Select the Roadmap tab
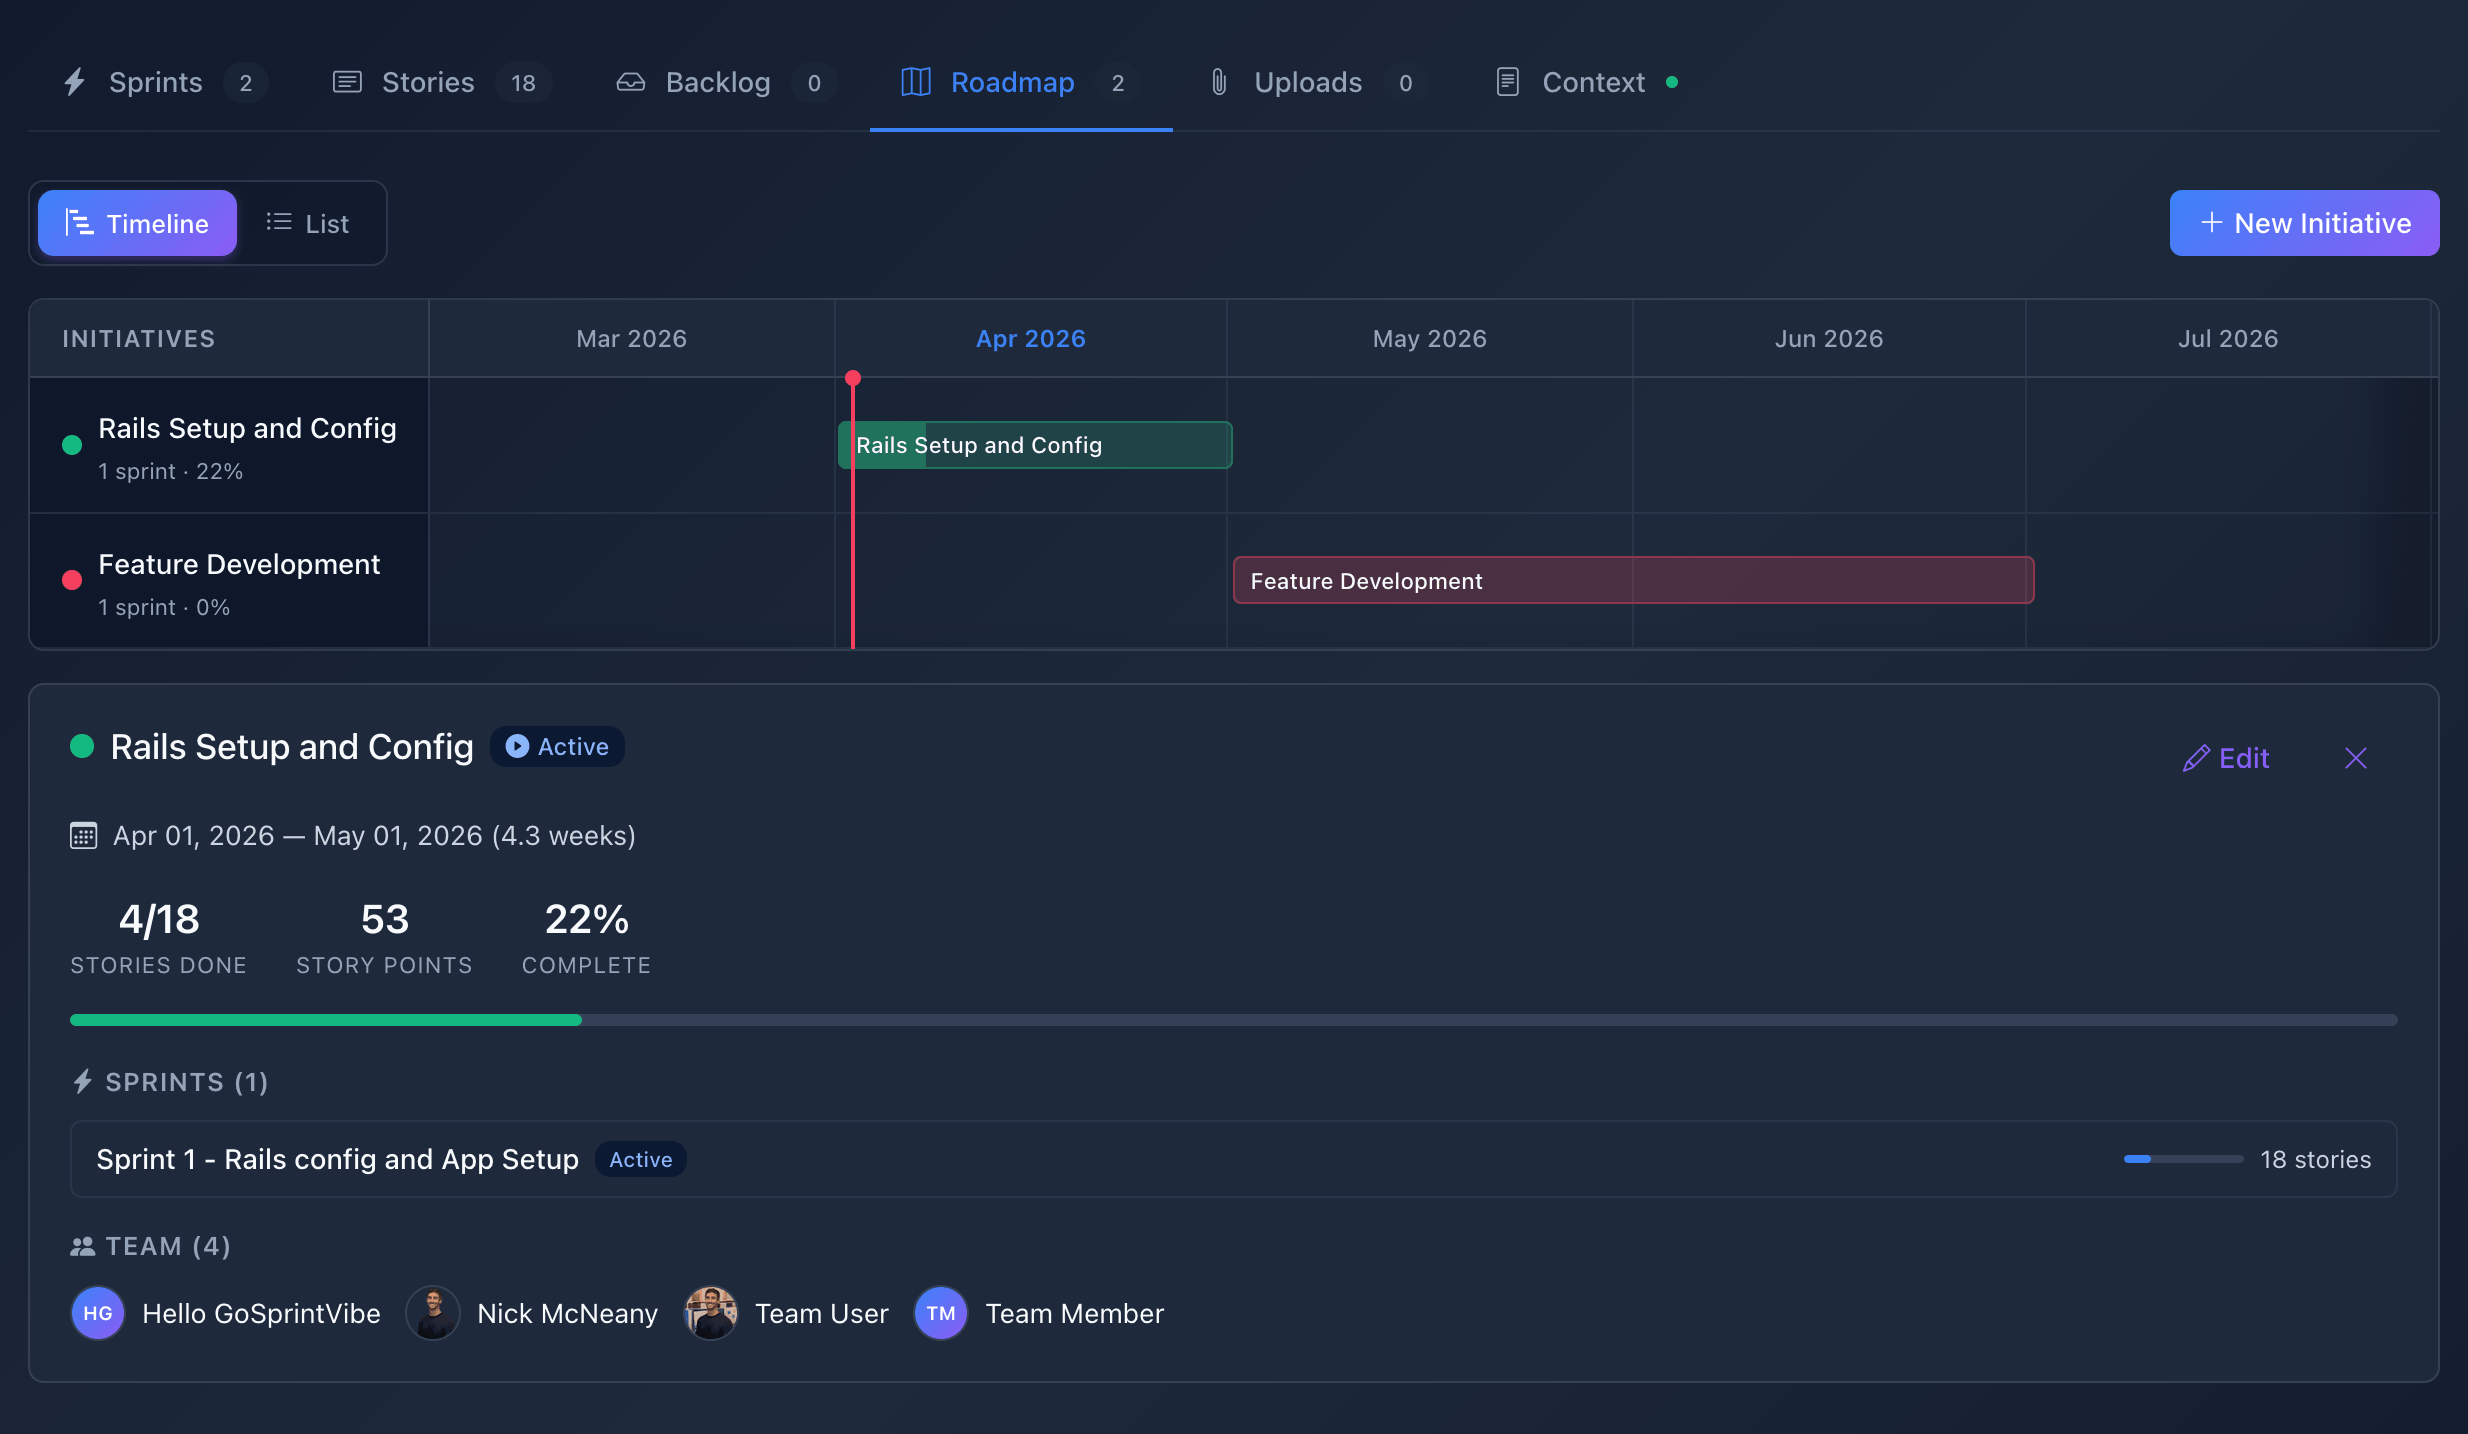Screen dimensions: 2468x1434 [x=1020, y=82]
